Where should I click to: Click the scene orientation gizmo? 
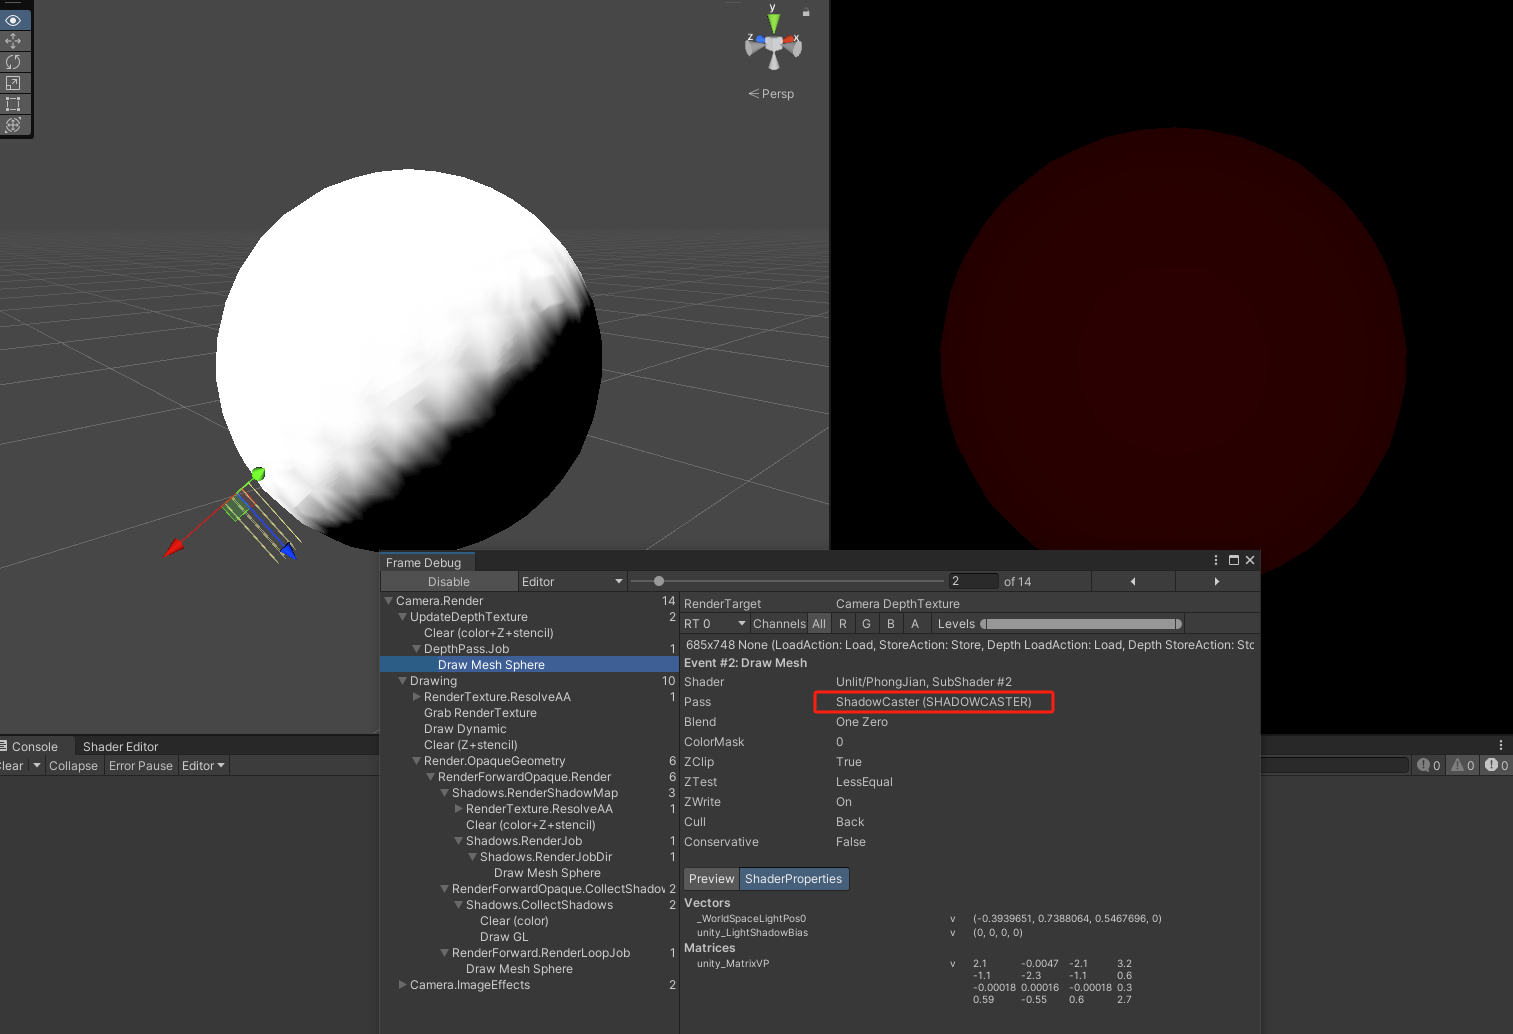click(x=773, y=43)
